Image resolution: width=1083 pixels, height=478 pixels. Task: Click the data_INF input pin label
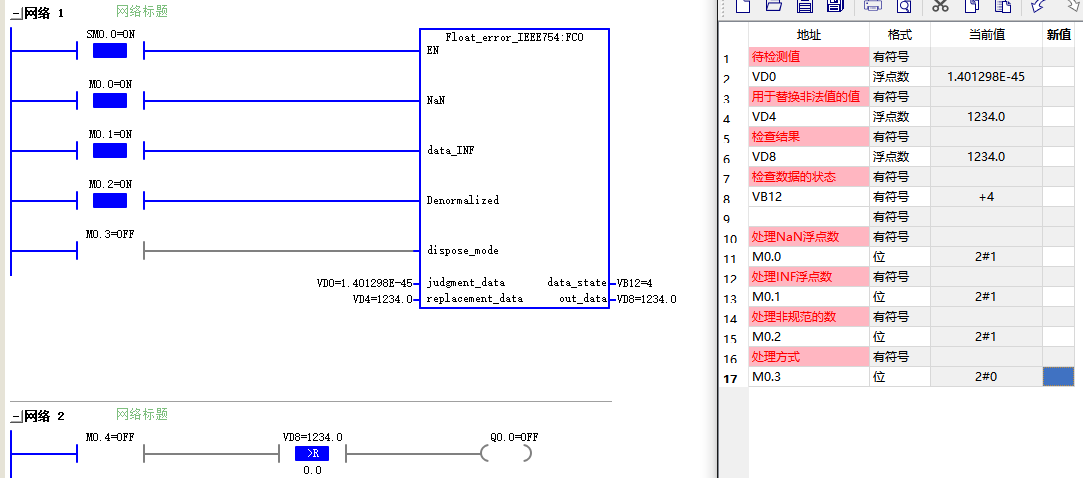tap(450, 151)
